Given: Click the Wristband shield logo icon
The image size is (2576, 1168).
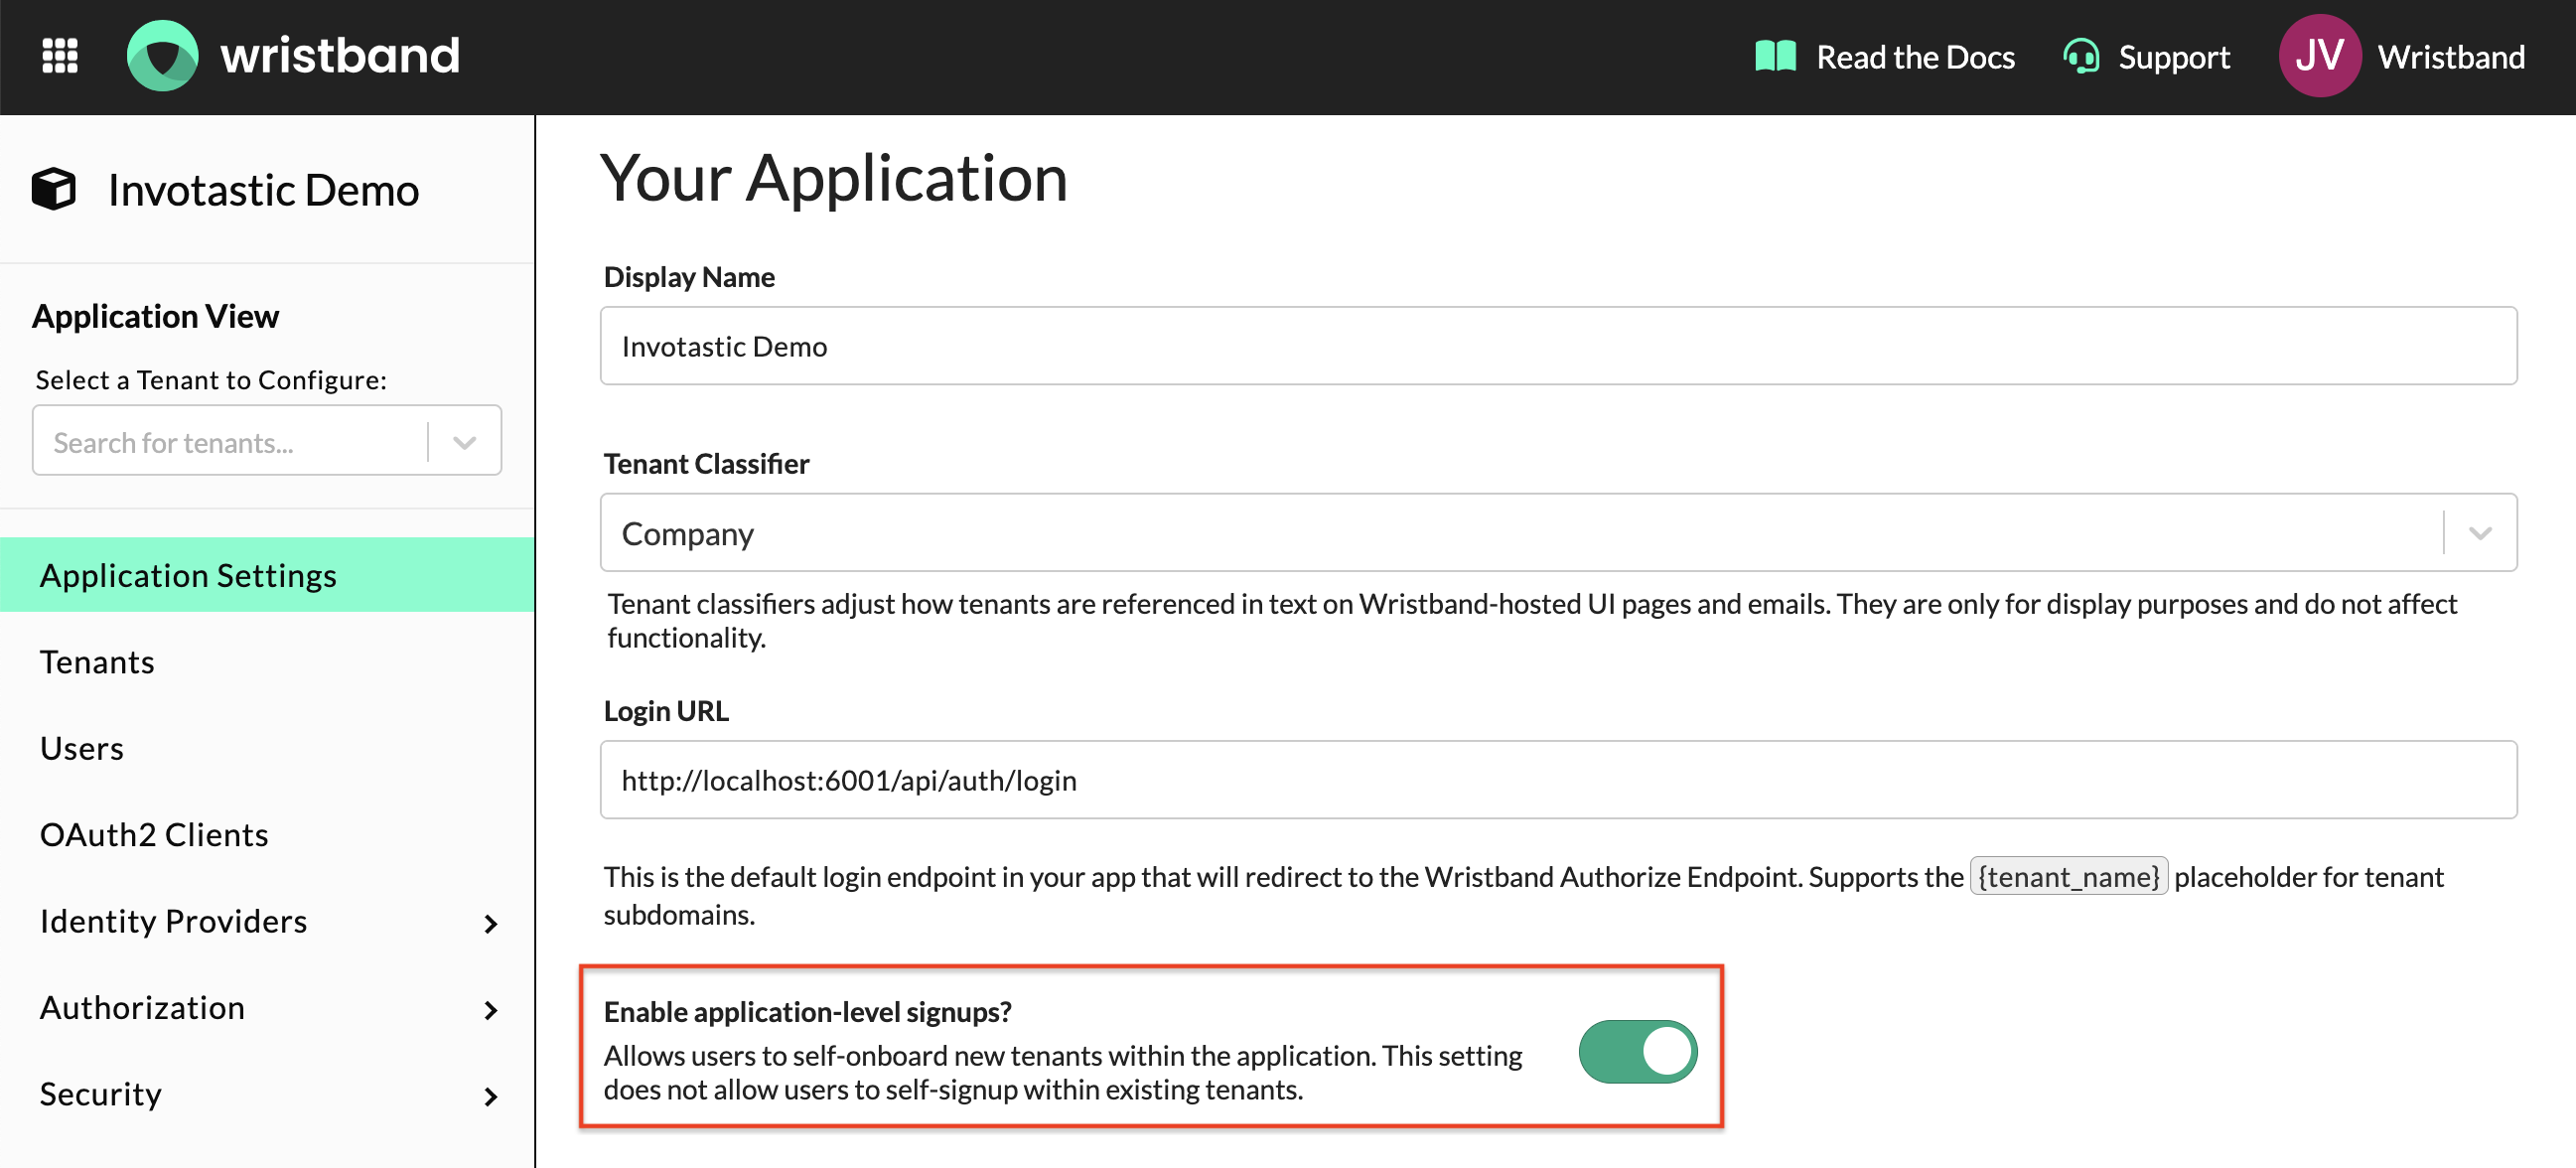Looking at the screenshot, I should coord(162,56).
